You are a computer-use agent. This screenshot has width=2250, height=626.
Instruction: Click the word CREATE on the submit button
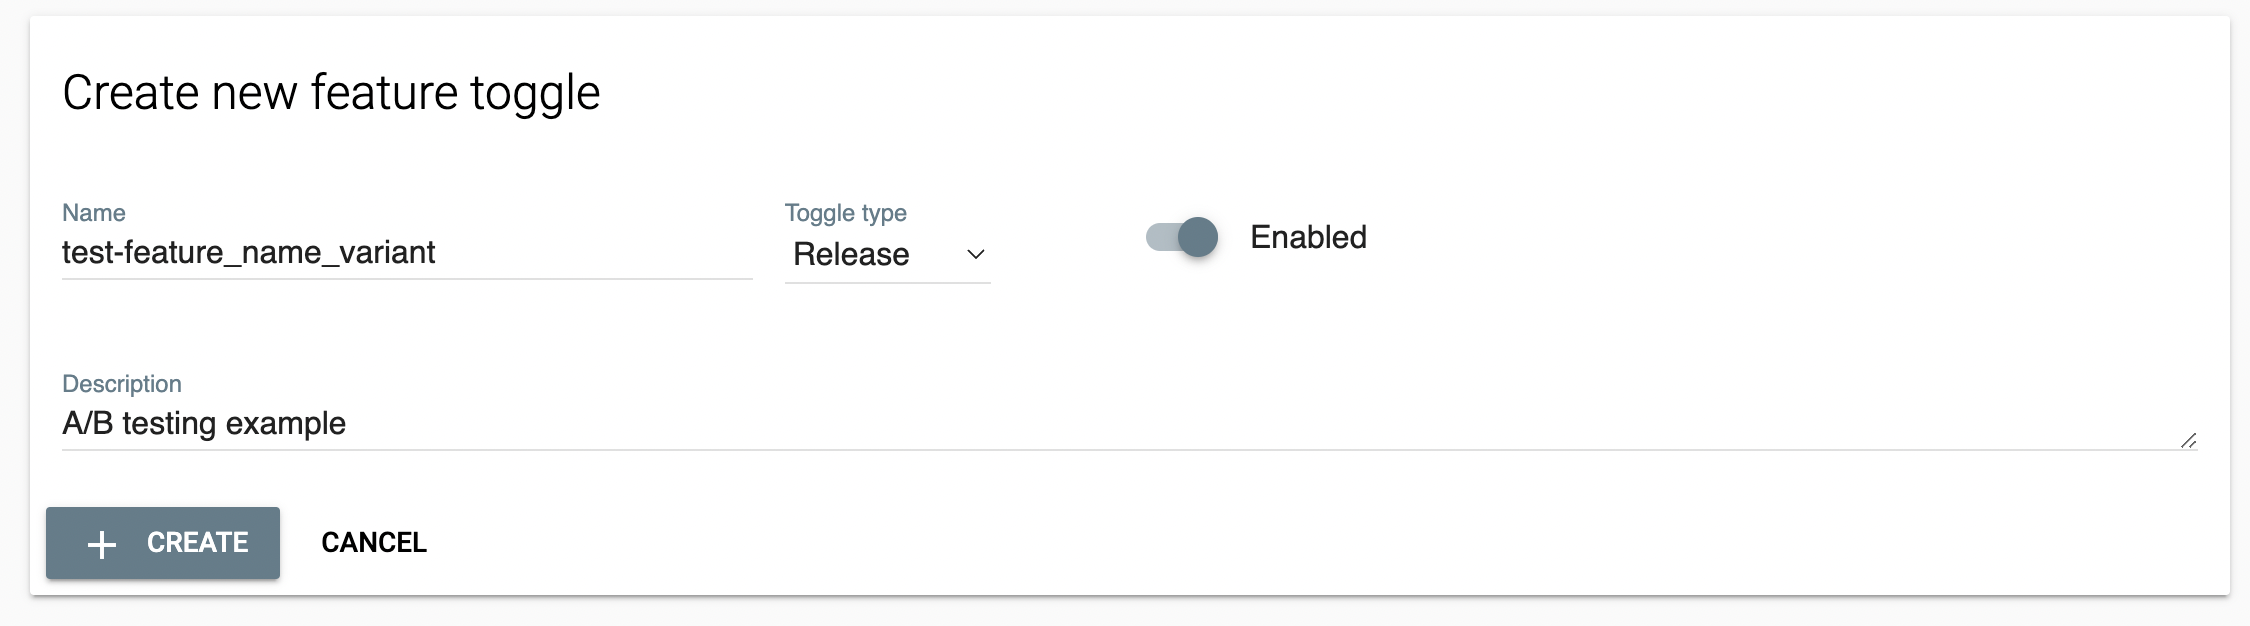198,542
